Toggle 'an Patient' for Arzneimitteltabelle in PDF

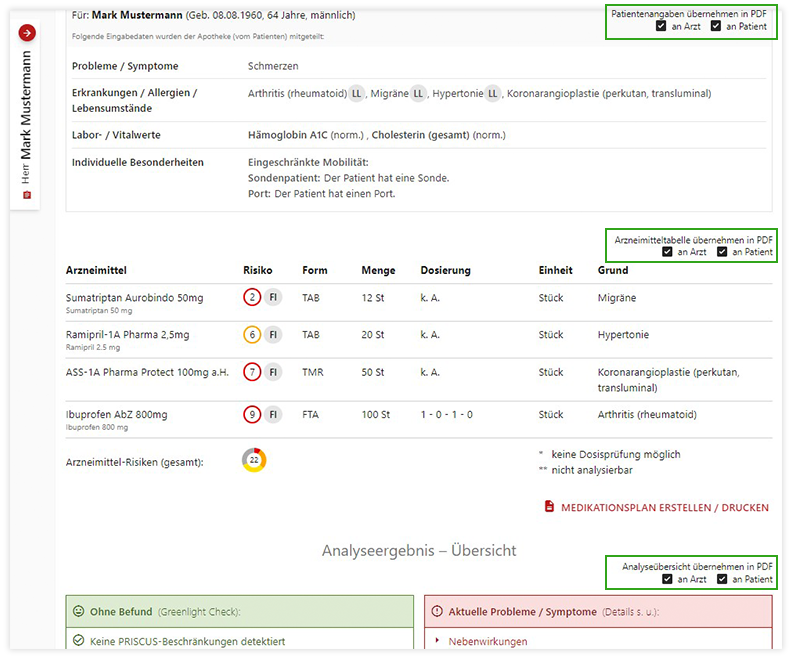coord(722,252)
